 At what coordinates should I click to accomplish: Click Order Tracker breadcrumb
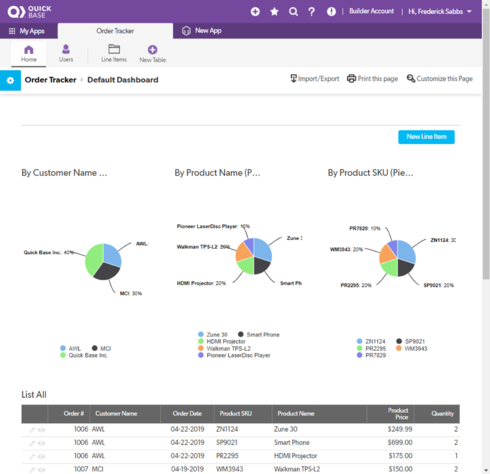50,80
